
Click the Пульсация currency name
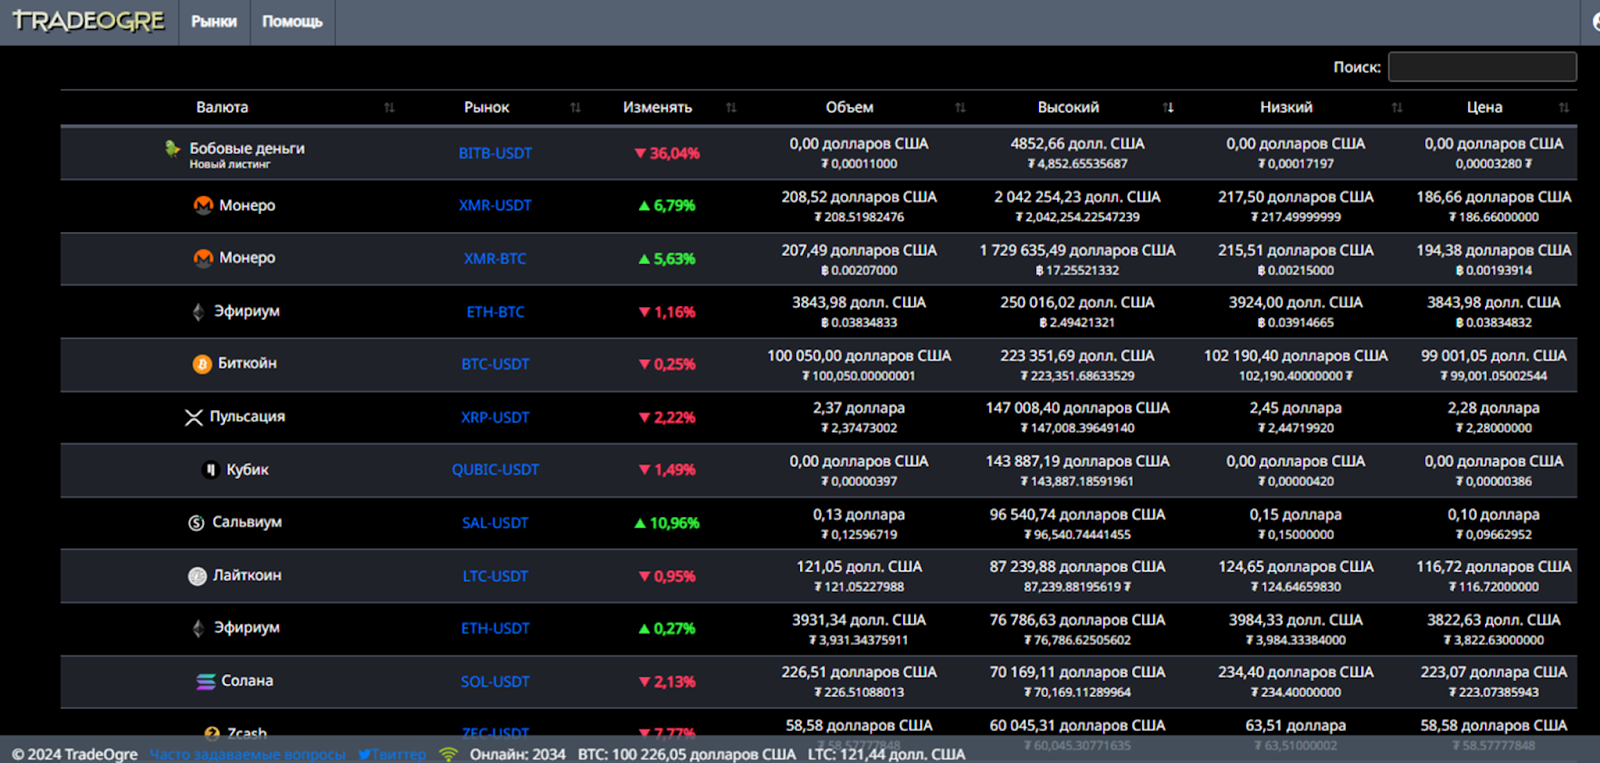coord(247,416)
